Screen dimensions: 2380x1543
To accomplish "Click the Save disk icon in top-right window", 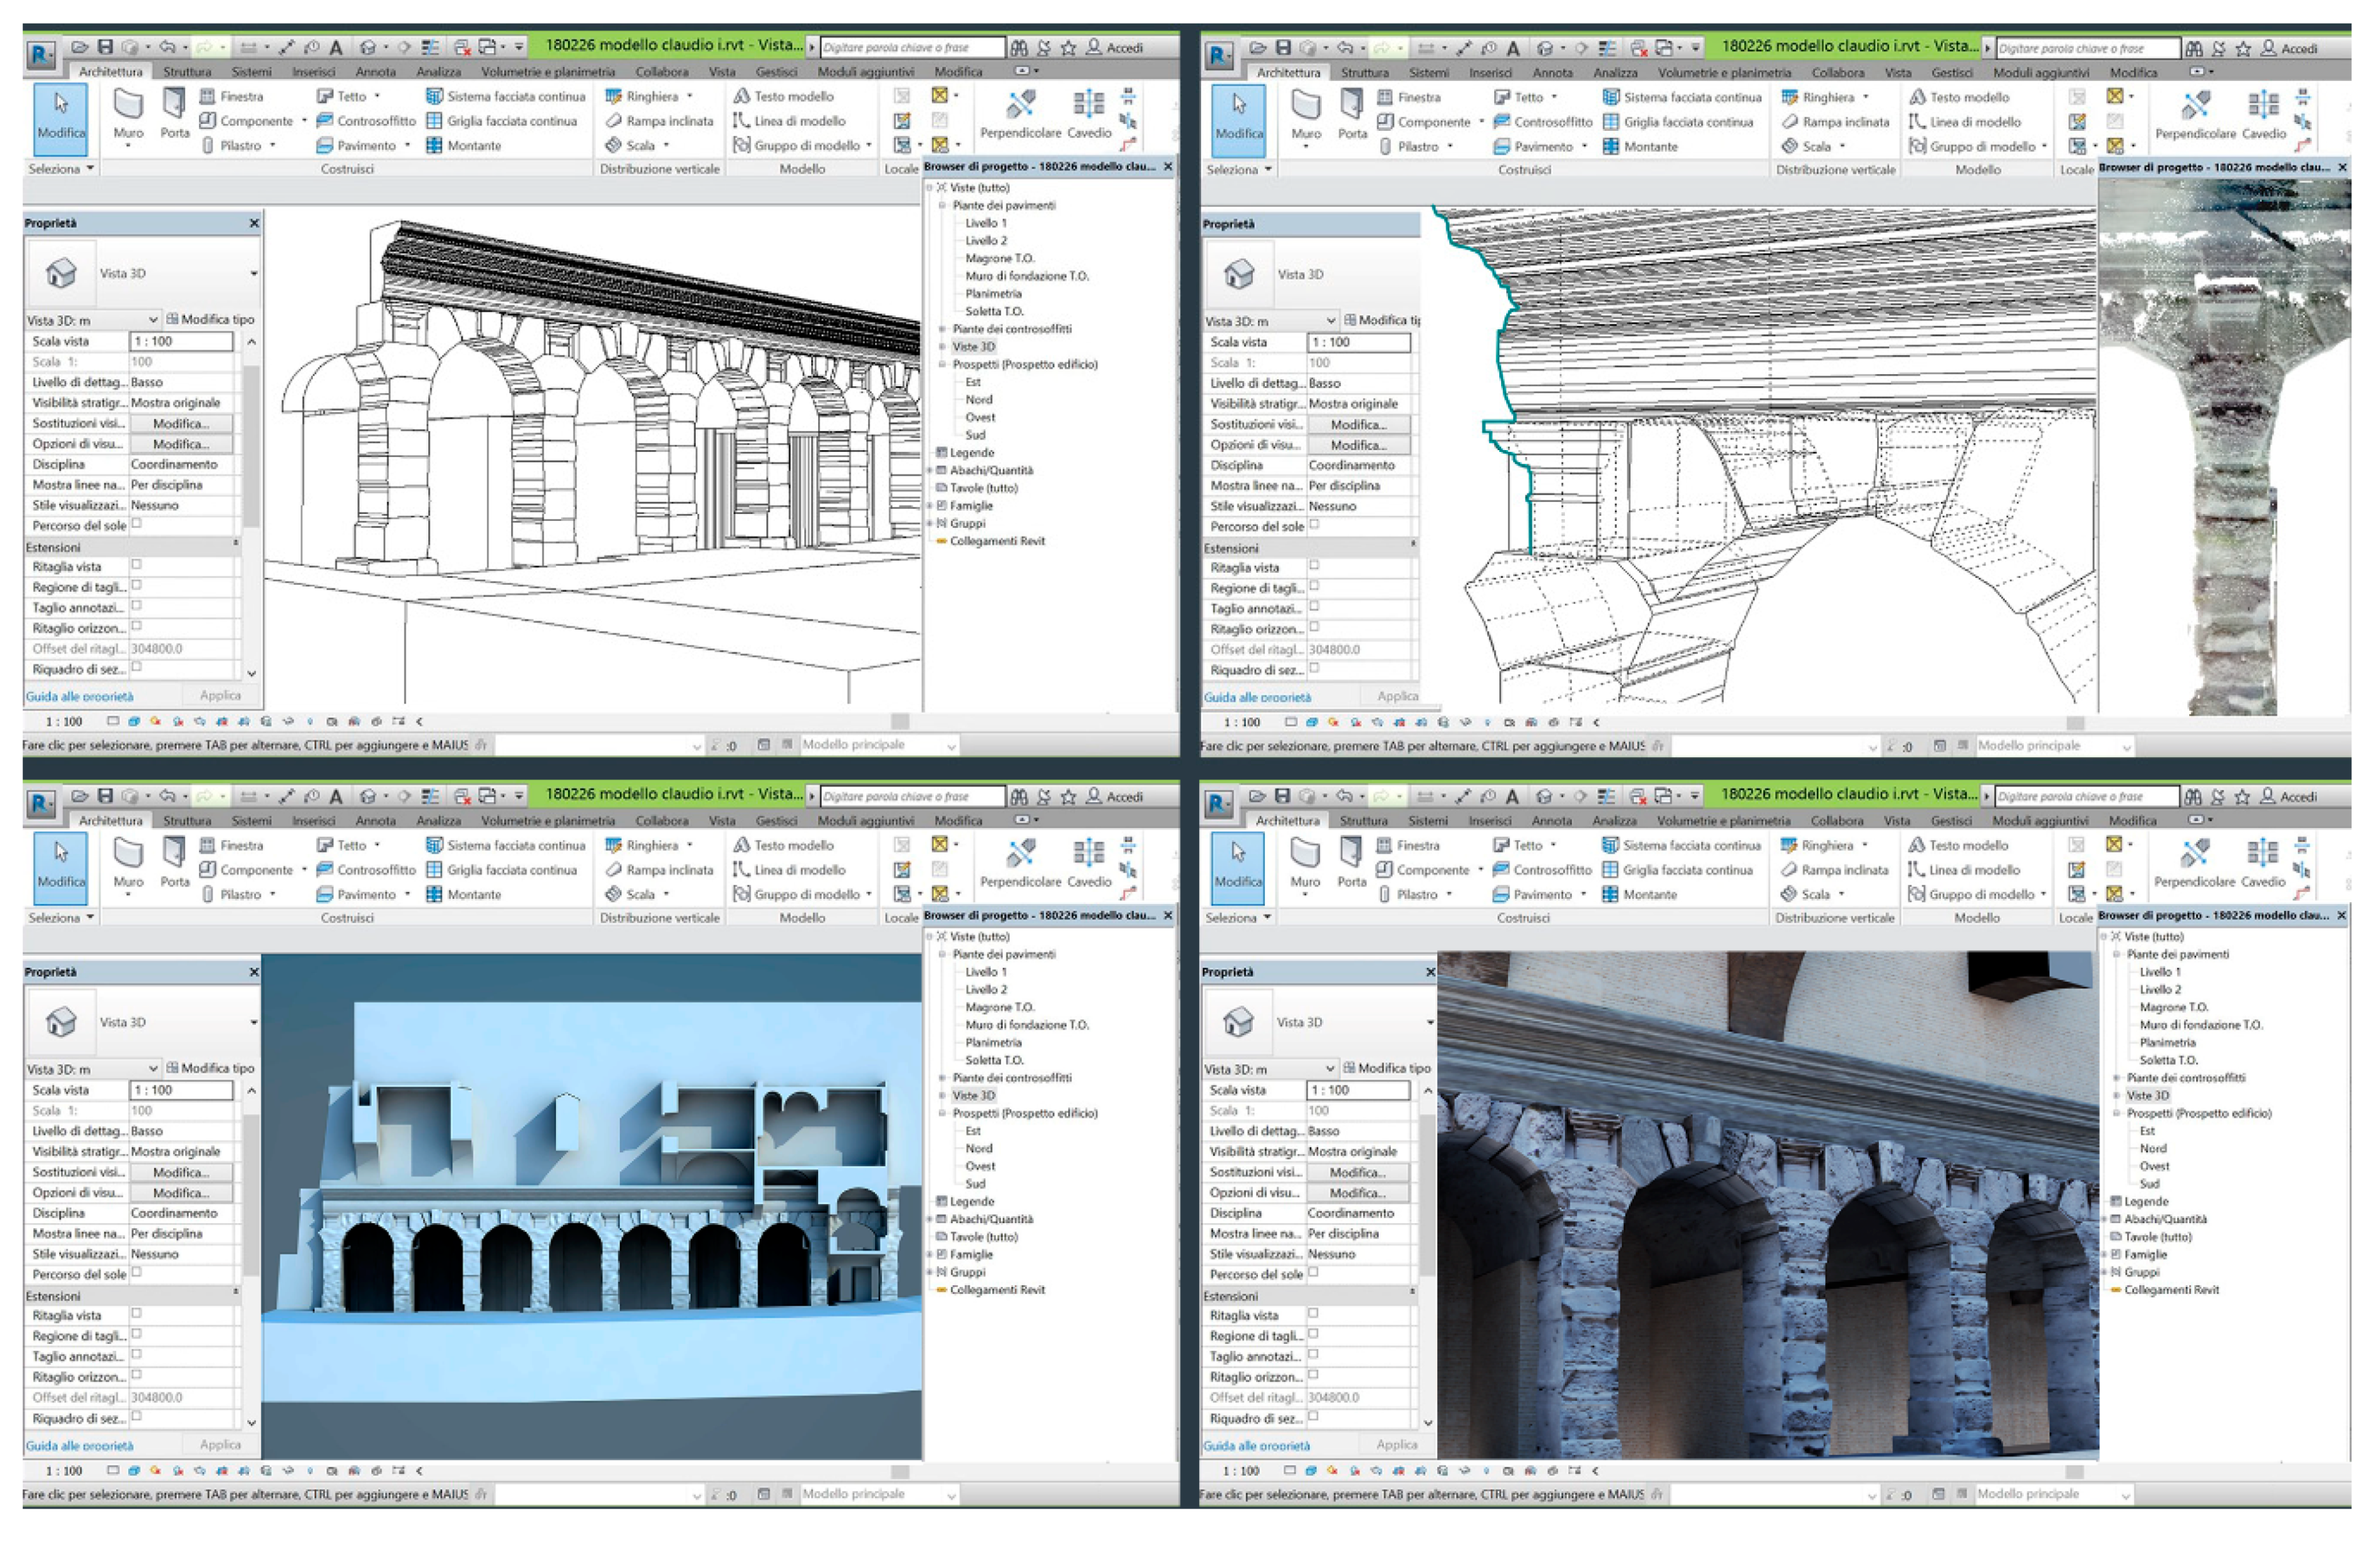I will click(1283, 47).
